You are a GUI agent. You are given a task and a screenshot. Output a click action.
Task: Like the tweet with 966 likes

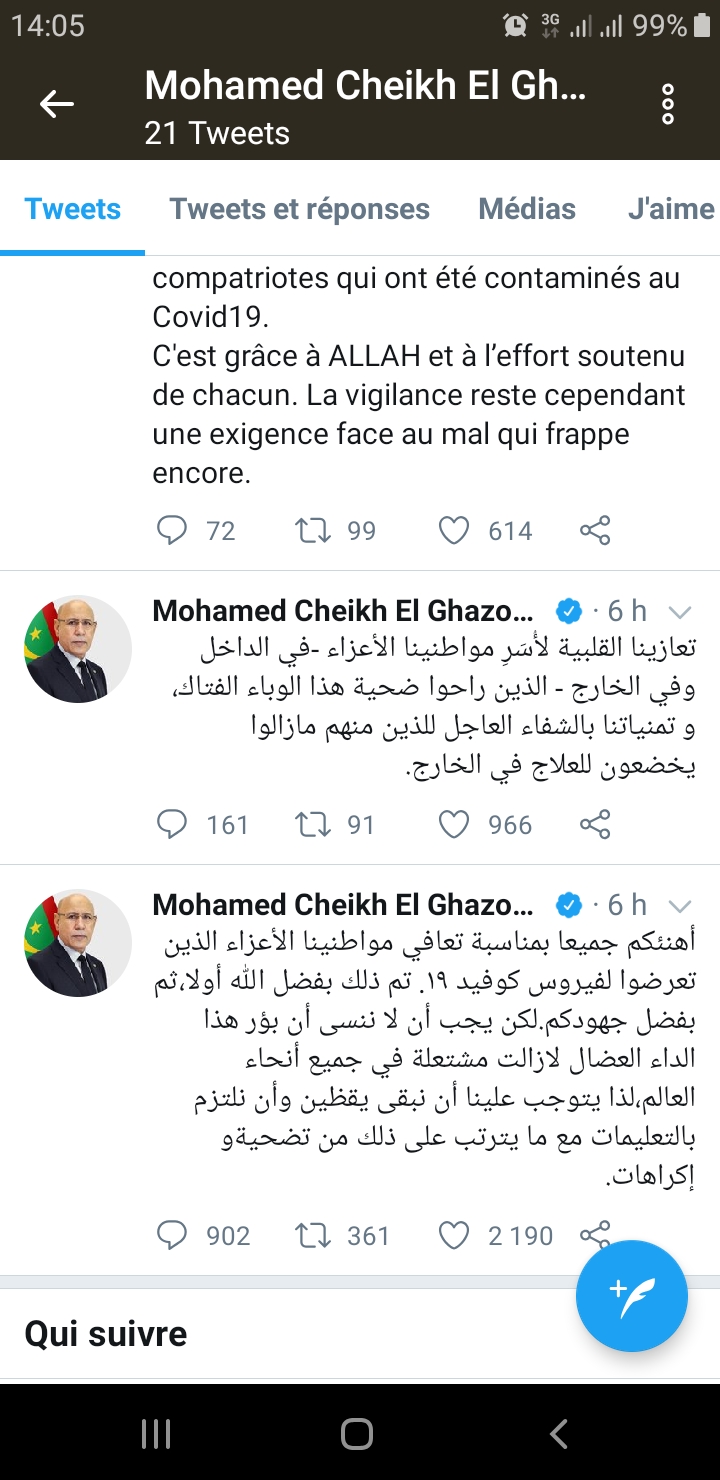[454, 824]
